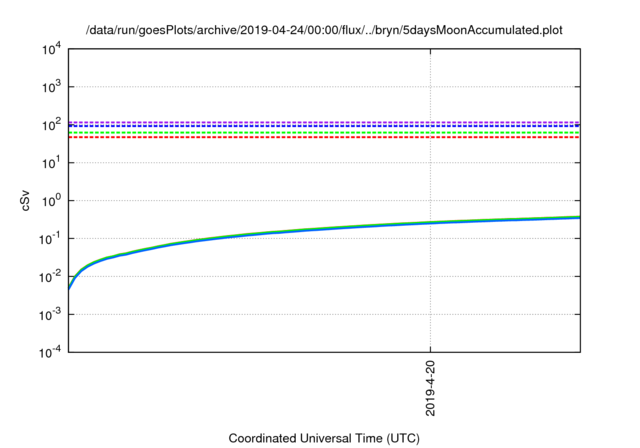Image resolution: width=640 pixels, height=448 pixels.
Task: Click the plot file path title
Action: point(324,30)
